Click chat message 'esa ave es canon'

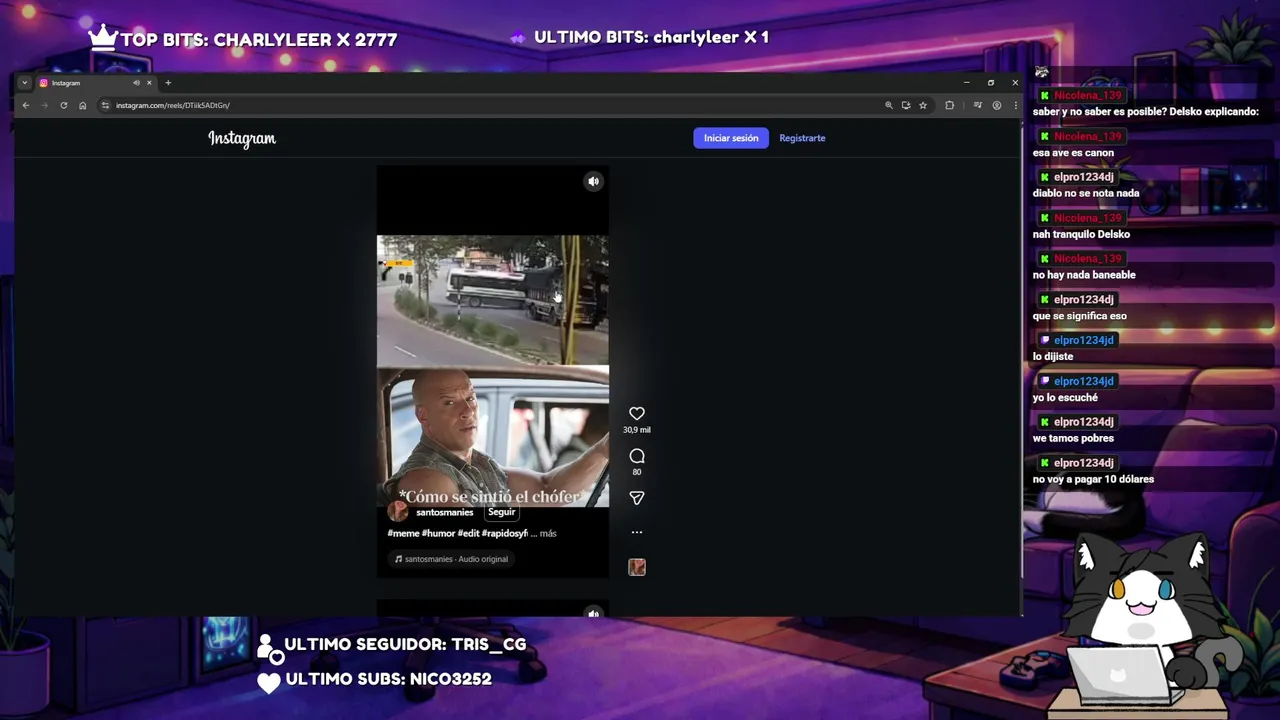(1073, 153)
